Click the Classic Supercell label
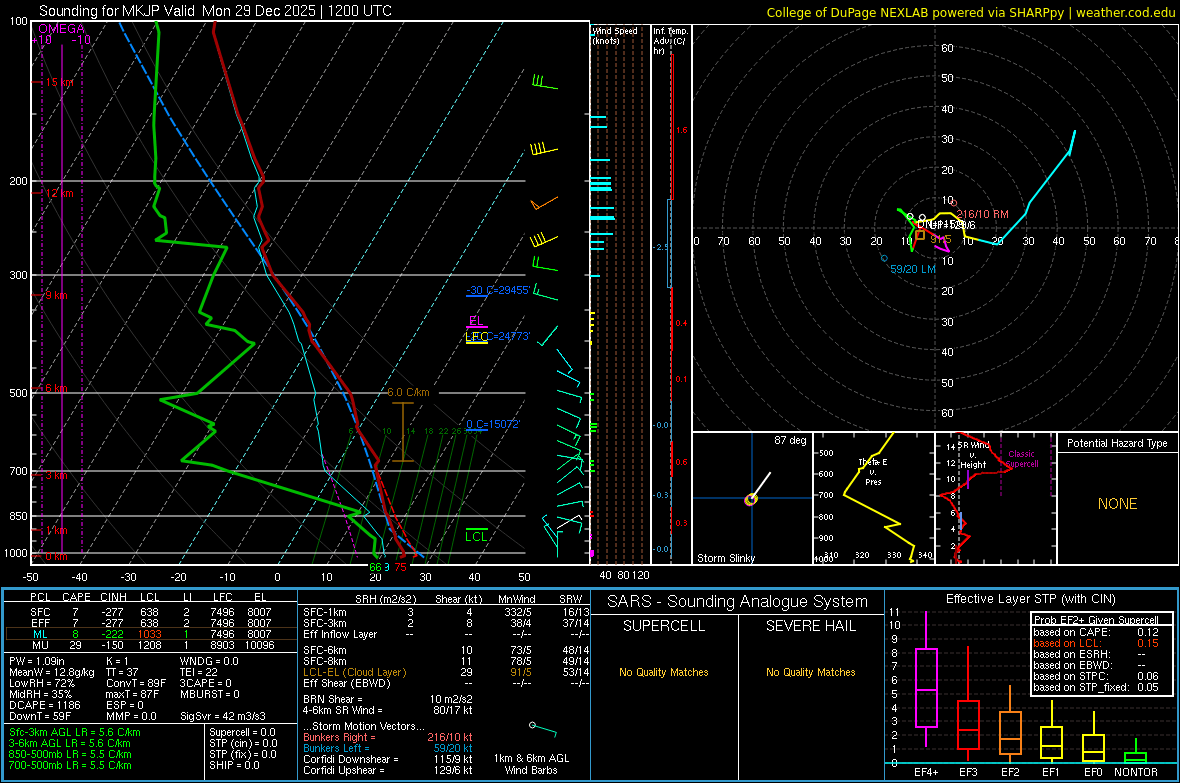 1021,459
